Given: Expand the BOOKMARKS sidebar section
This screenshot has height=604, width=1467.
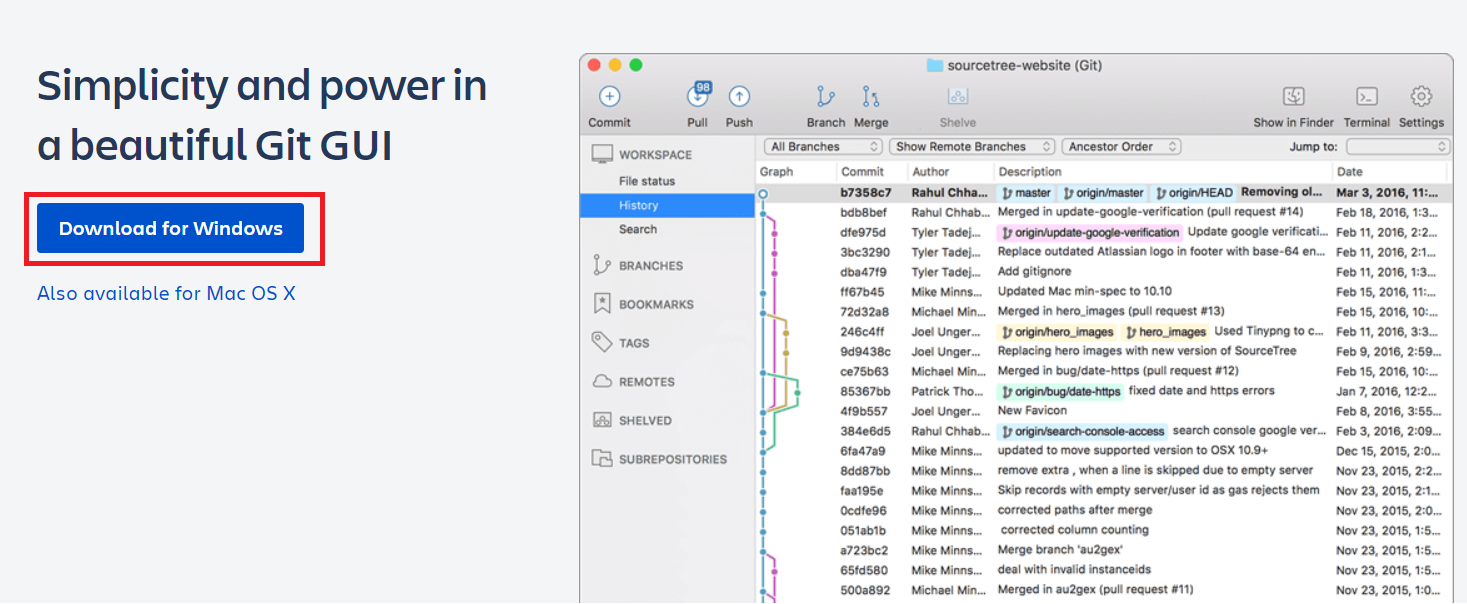Looking at the screenshot, I should coord(656,304).
